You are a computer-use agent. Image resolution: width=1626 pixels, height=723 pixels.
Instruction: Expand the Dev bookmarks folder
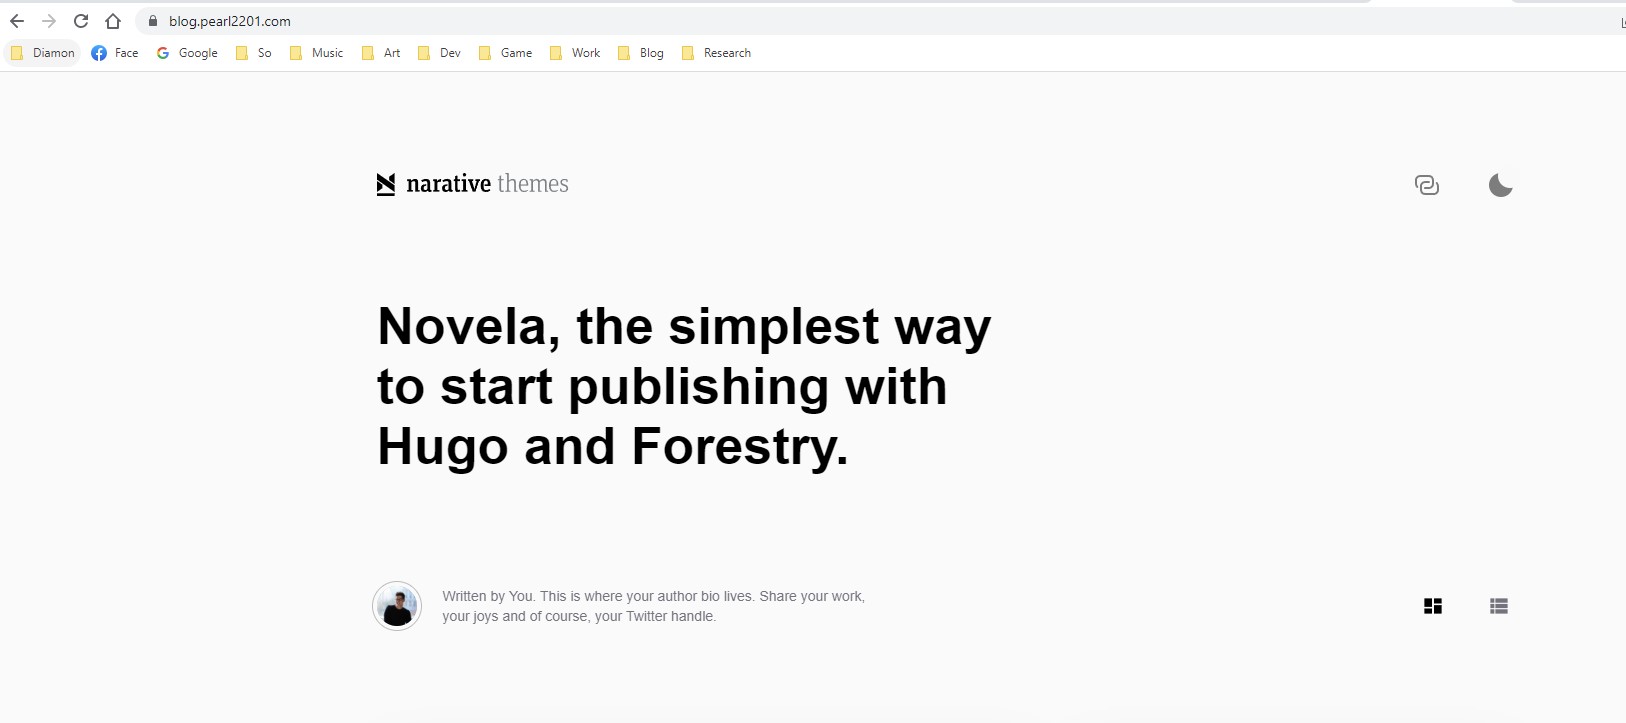pyautogui.click(x=439, y=53)
